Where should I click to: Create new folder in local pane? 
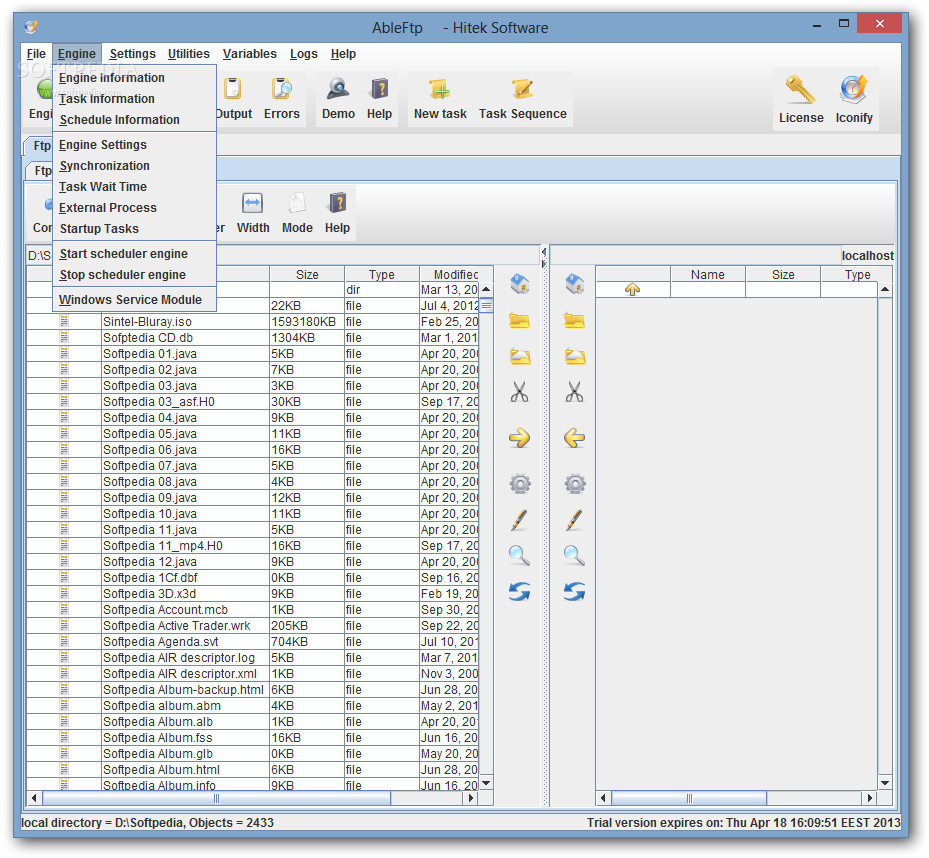click(x=520, y=321)
